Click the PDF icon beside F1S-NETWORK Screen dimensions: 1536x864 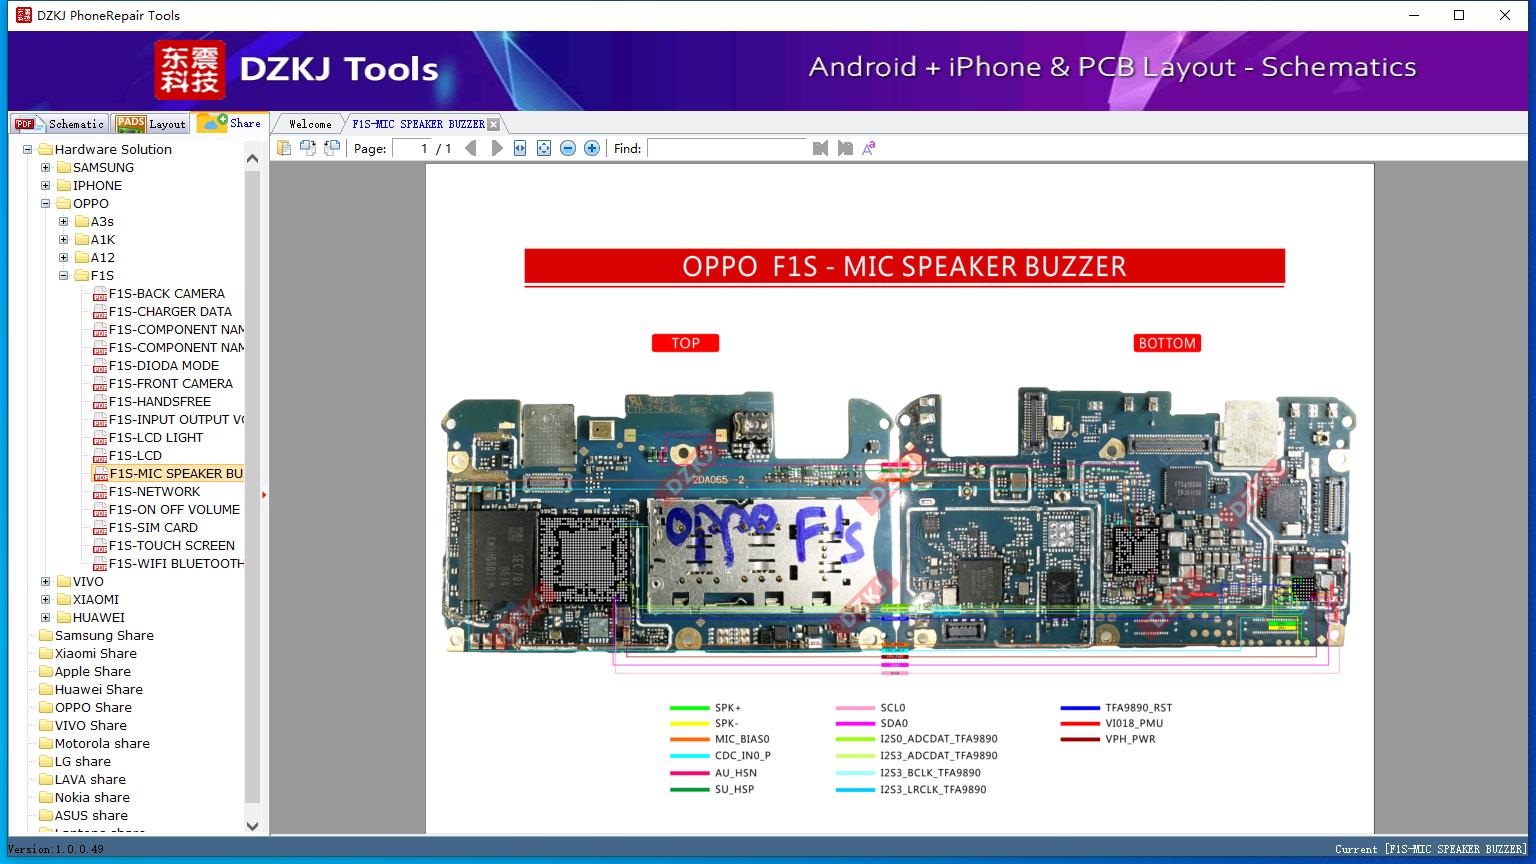click(100, 492)
